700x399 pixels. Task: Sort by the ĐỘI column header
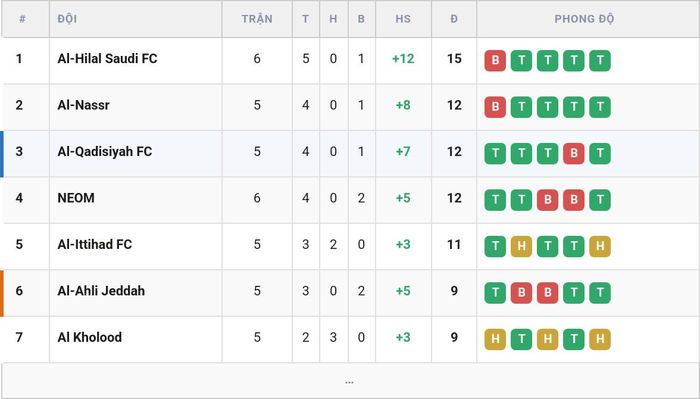(x=67, y=19)
